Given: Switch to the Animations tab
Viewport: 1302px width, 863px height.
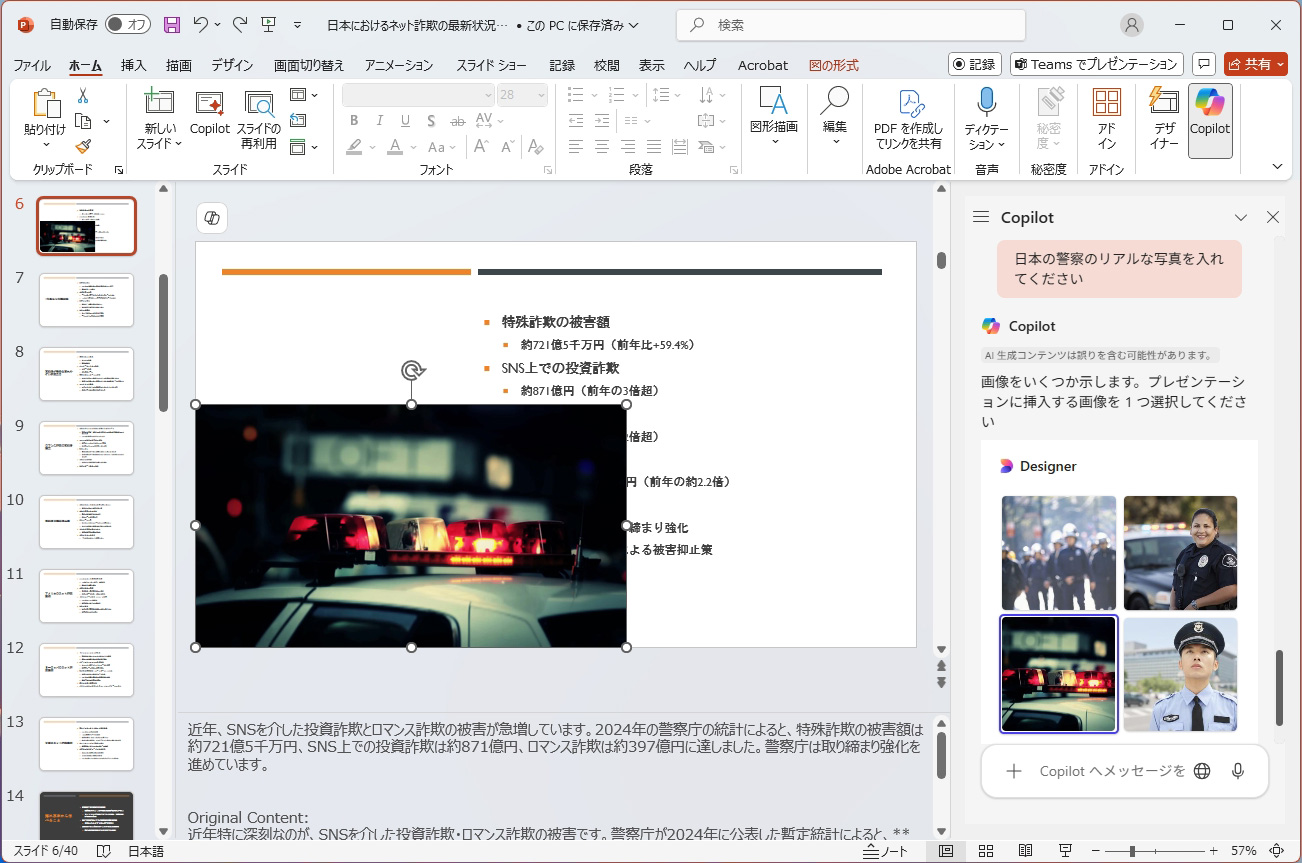Looking at the screenshot, I should (398, 65).
